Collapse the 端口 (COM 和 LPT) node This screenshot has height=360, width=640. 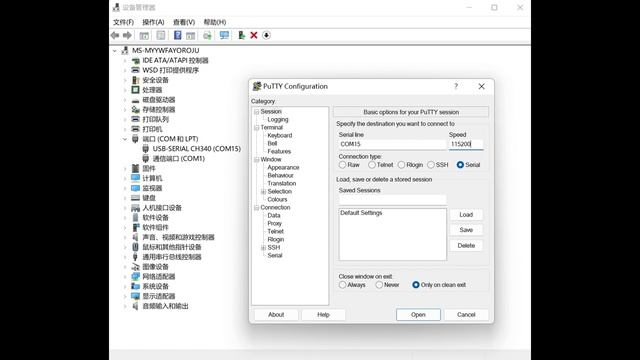coord(125,139)
